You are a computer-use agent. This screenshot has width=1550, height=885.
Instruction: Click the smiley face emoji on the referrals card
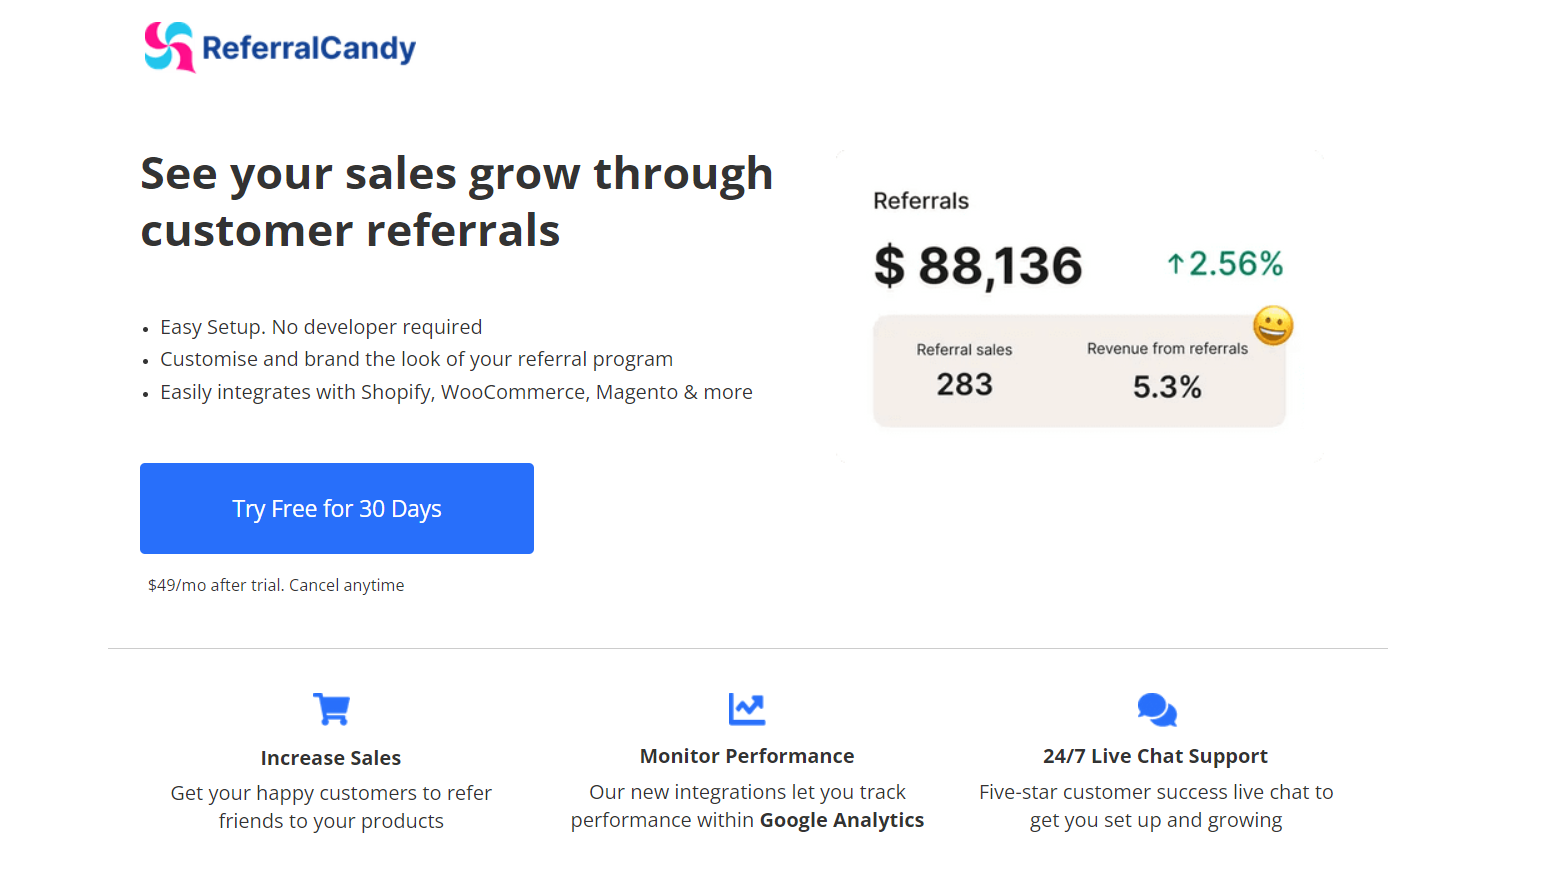1273,325
